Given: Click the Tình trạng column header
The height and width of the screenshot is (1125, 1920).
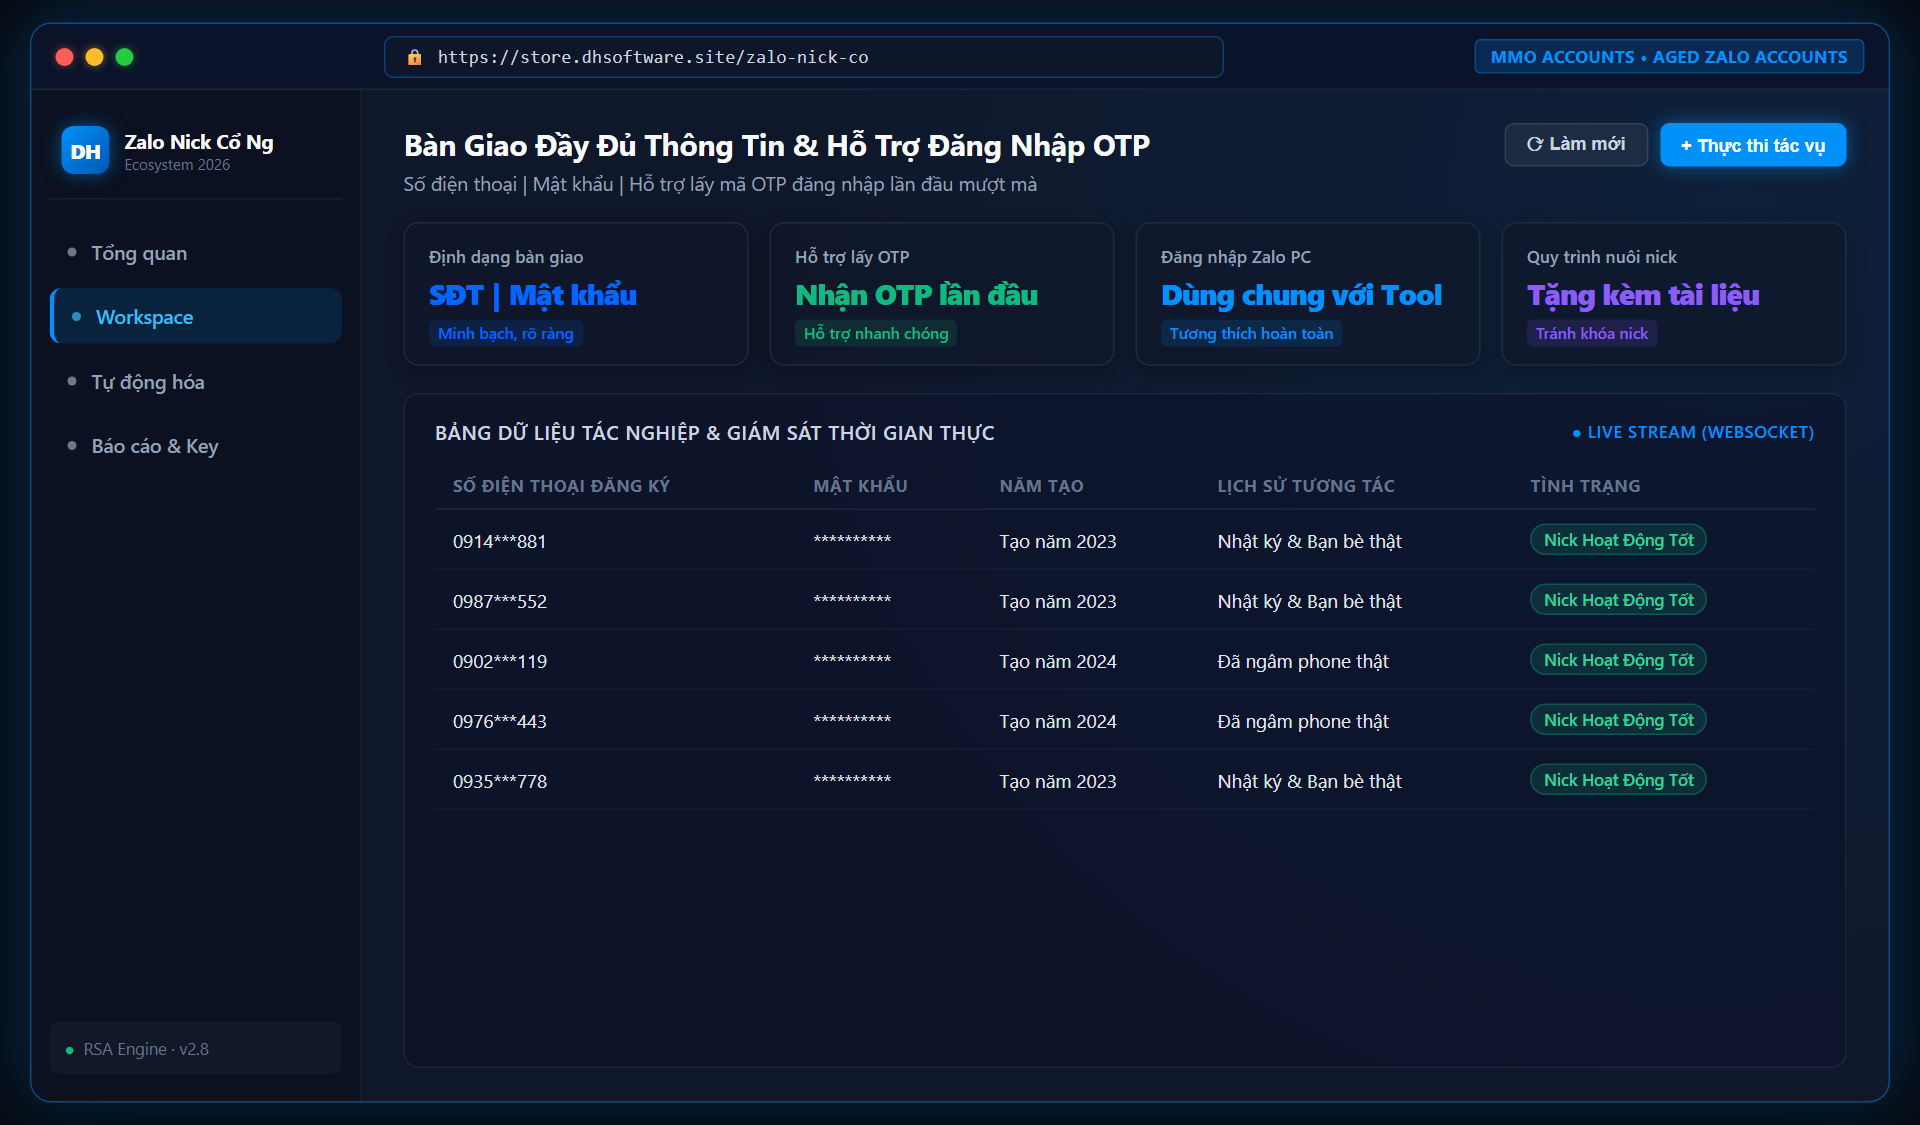Looking at the screenshot, I should click(1585, 486).
